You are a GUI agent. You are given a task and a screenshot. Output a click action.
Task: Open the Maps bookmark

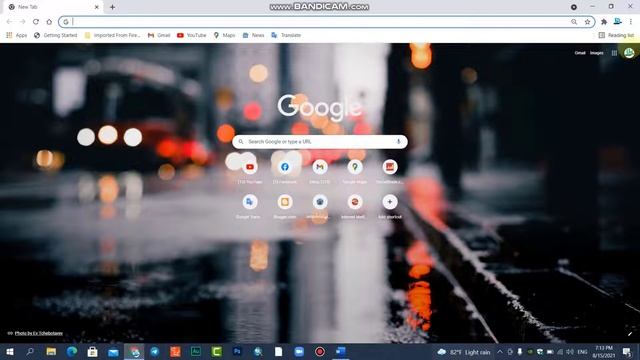[224, 36]
